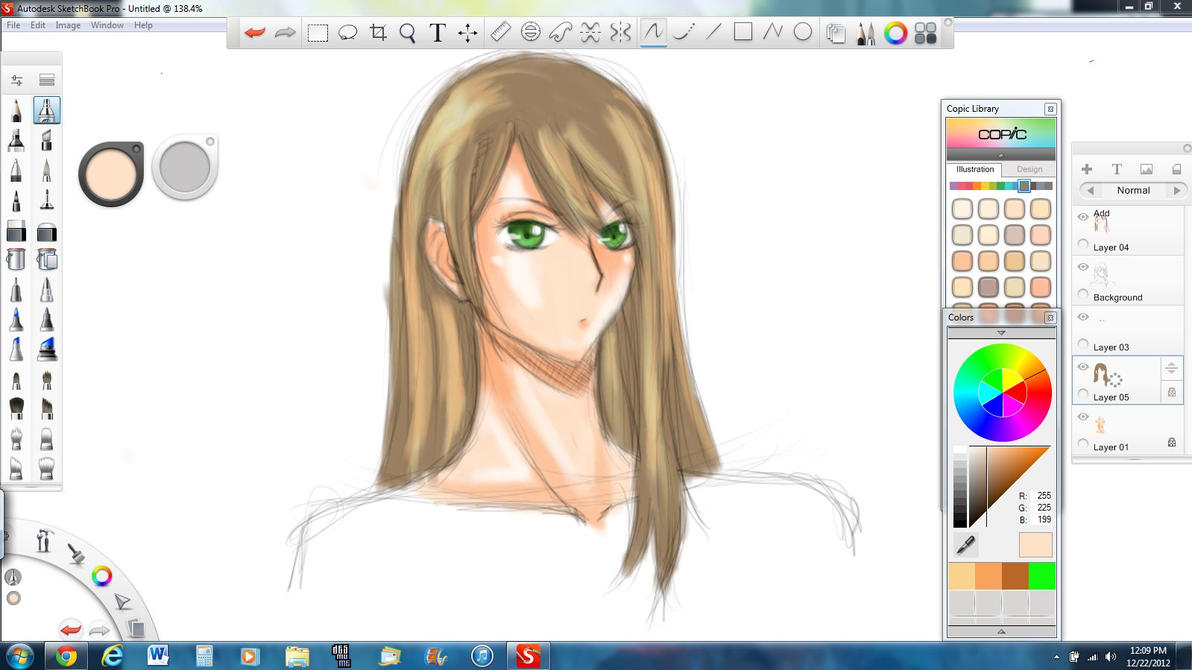Click the Undo arrow in top toolbar
The image size is (1192, 670).
[x=255, y=33]
